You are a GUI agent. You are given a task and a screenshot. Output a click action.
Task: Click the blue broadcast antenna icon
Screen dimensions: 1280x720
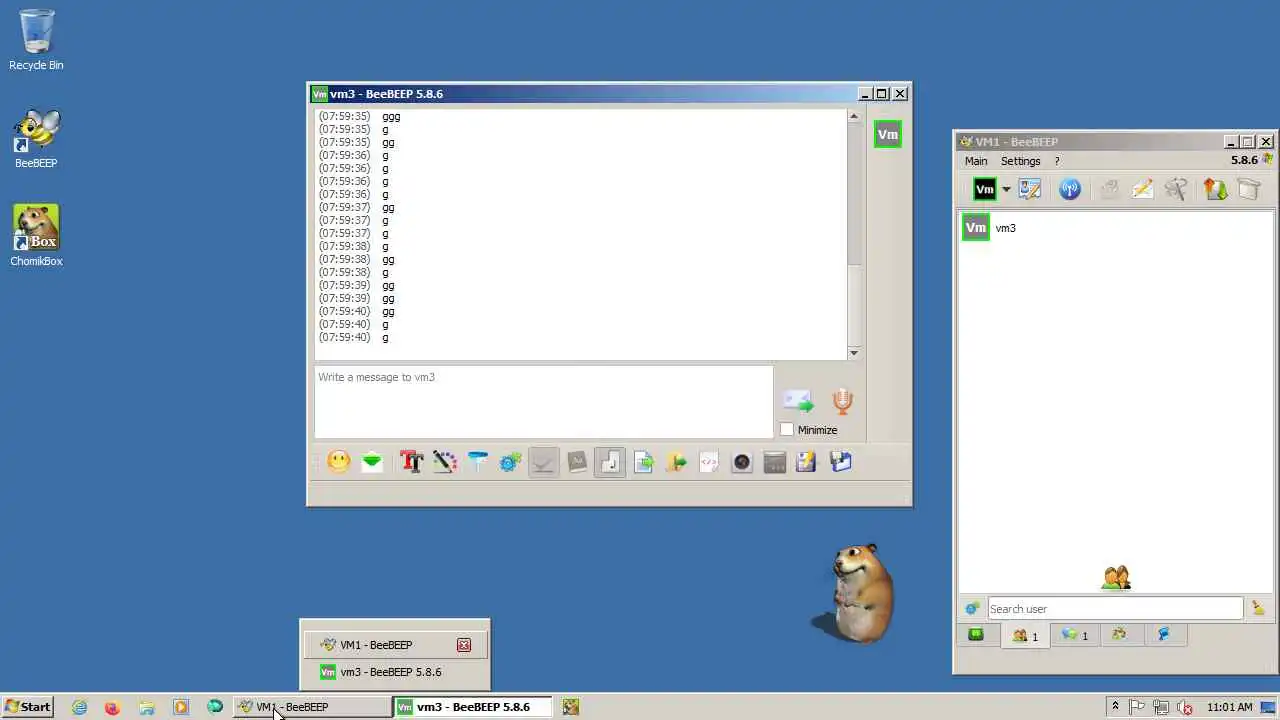coord(1070,189)
